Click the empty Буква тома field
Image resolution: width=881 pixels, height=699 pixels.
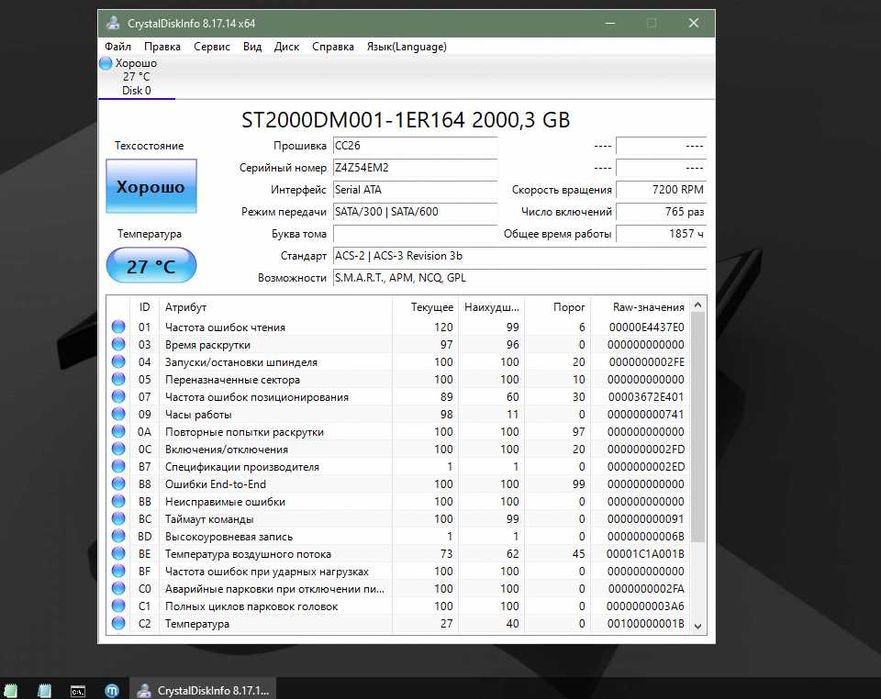[415, 234]
